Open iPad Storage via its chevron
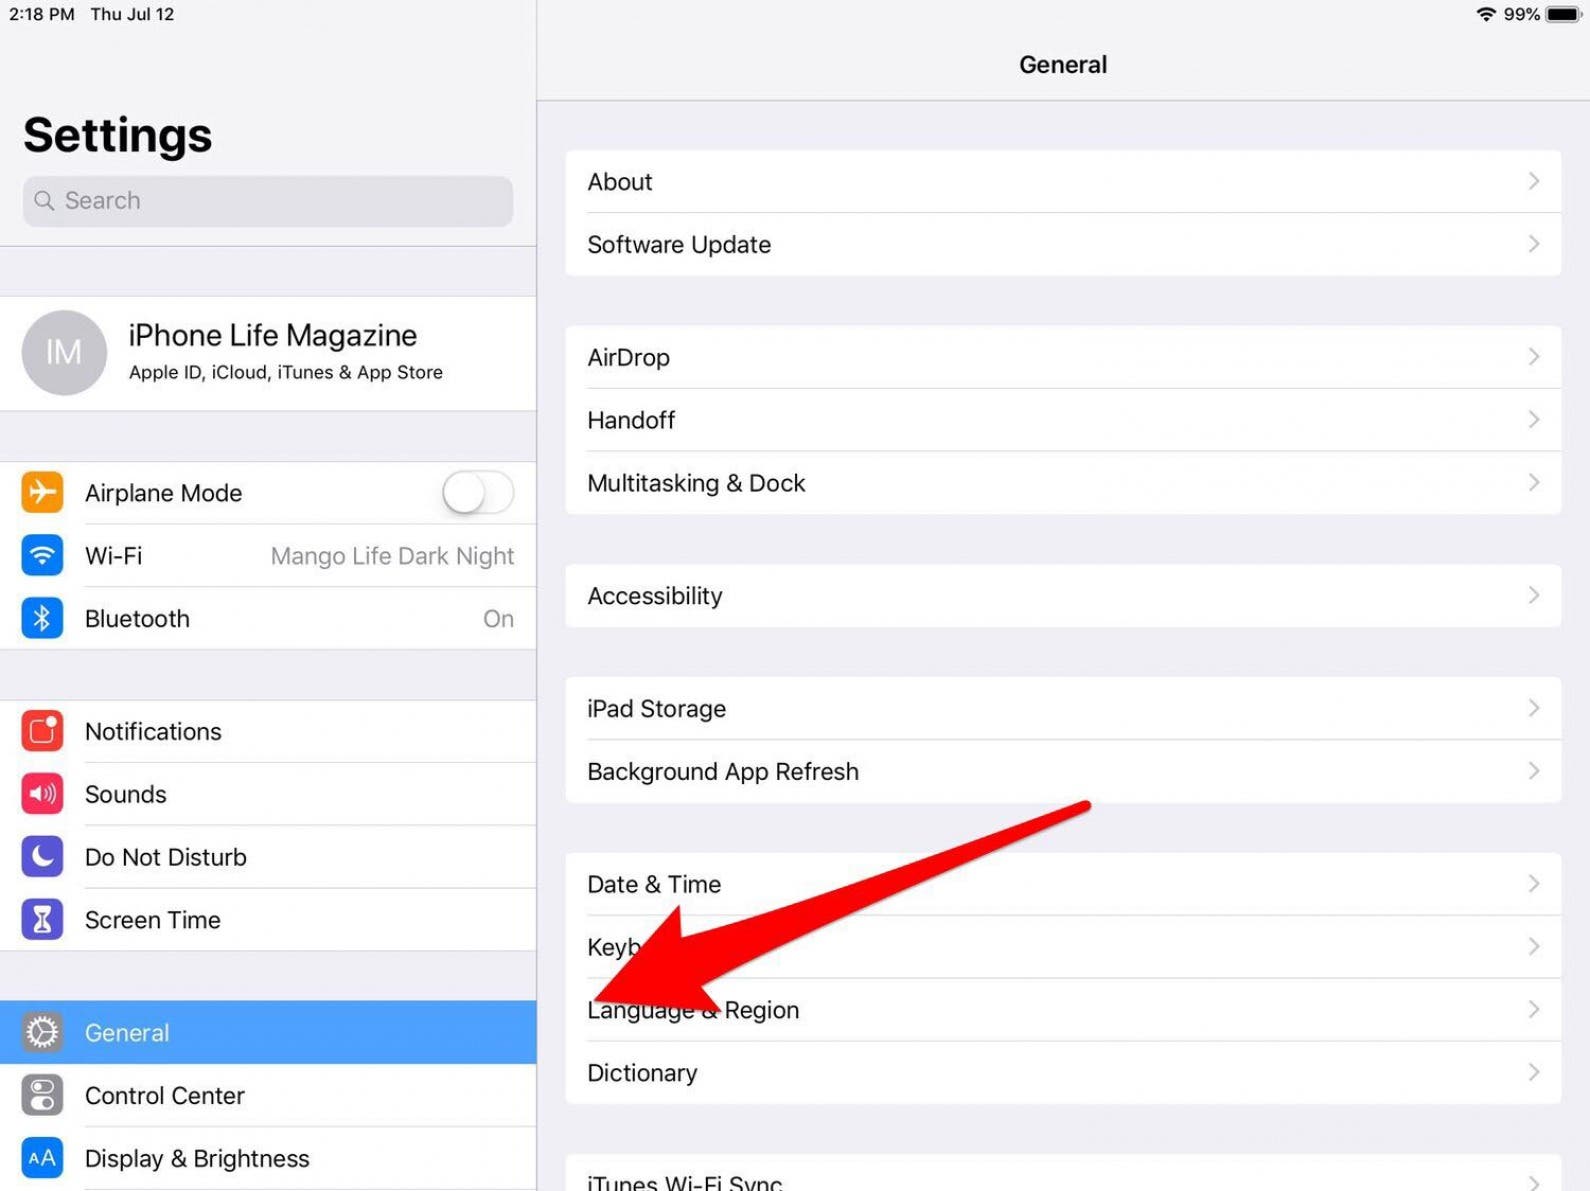 (1533, 708)
